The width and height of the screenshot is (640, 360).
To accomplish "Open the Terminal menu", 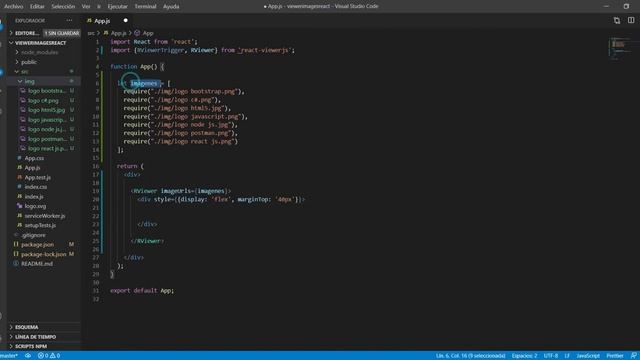I will [145, 7].
